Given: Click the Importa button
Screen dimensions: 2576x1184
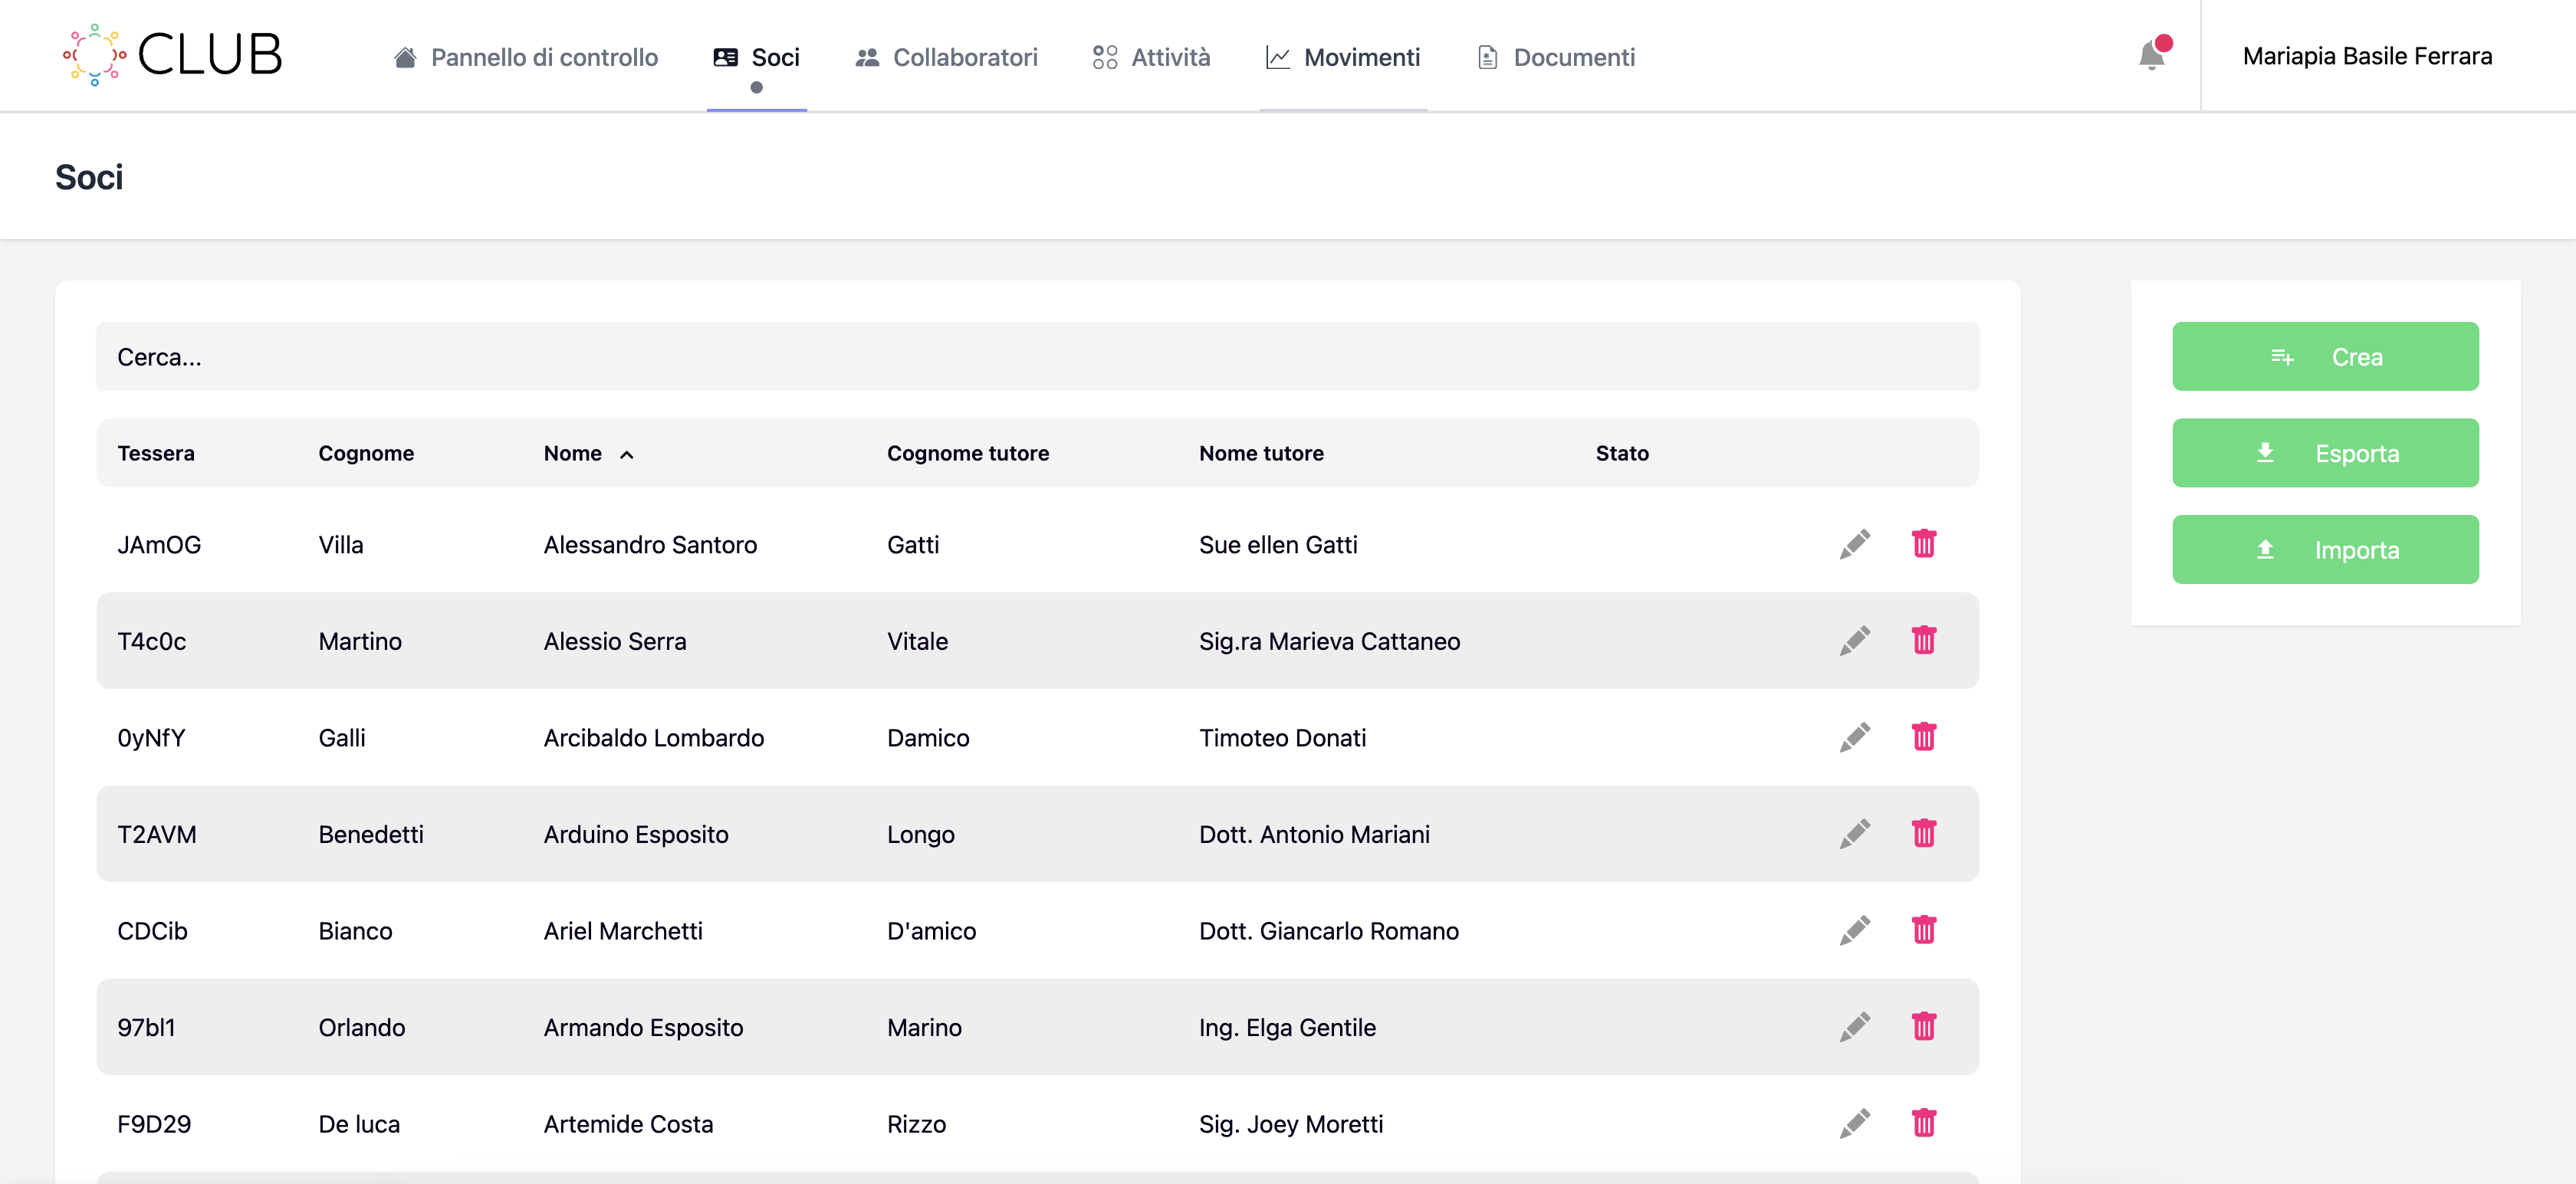Looking at the screenshot, I should click(2325, 549).
